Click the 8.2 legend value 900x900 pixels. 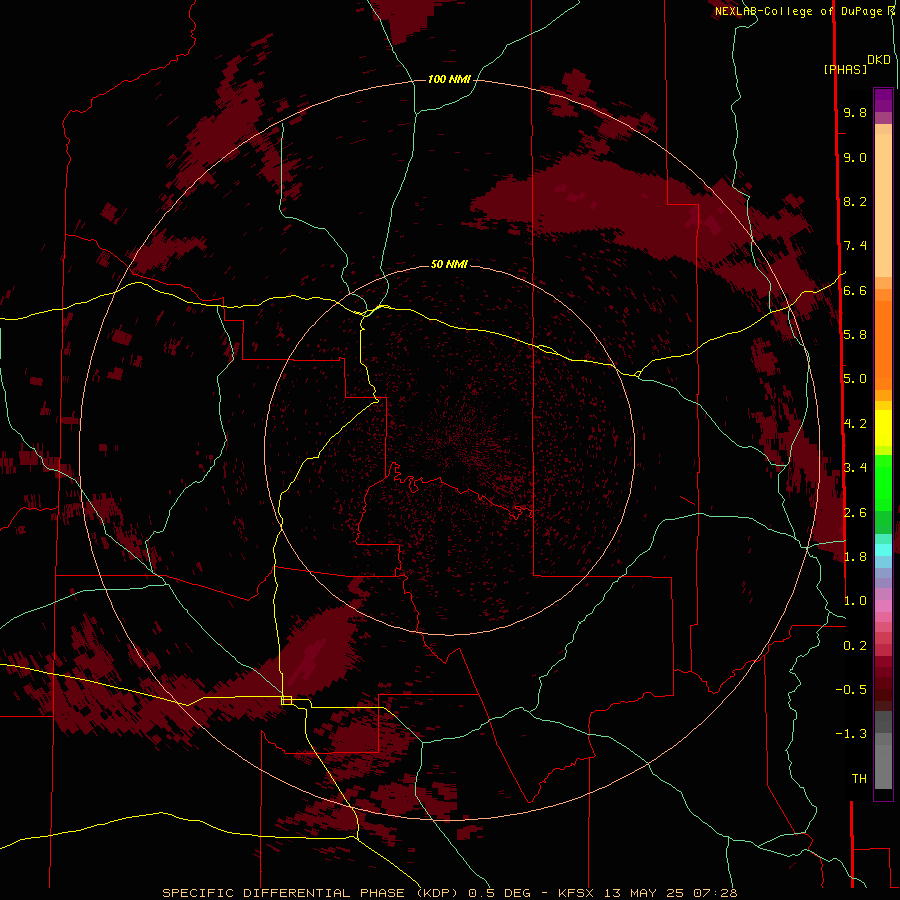click(855, 201)
